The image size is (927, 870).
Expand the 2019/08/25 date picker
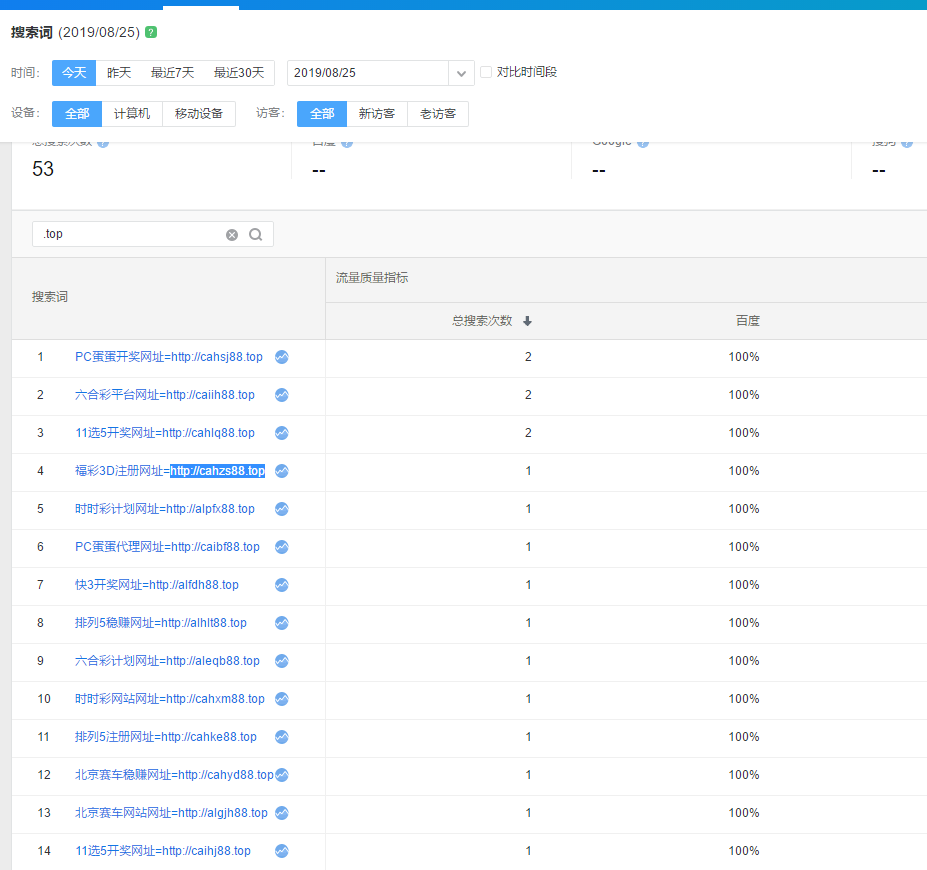[461, 73]
